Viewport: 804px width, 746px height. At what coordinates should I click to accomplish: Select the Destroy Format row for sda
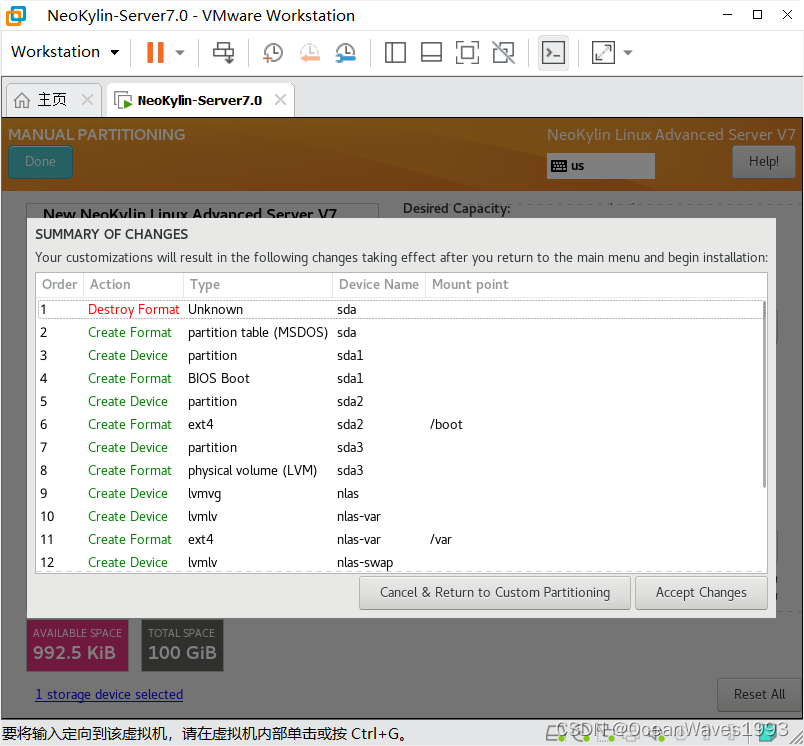(x=400, y=310)
